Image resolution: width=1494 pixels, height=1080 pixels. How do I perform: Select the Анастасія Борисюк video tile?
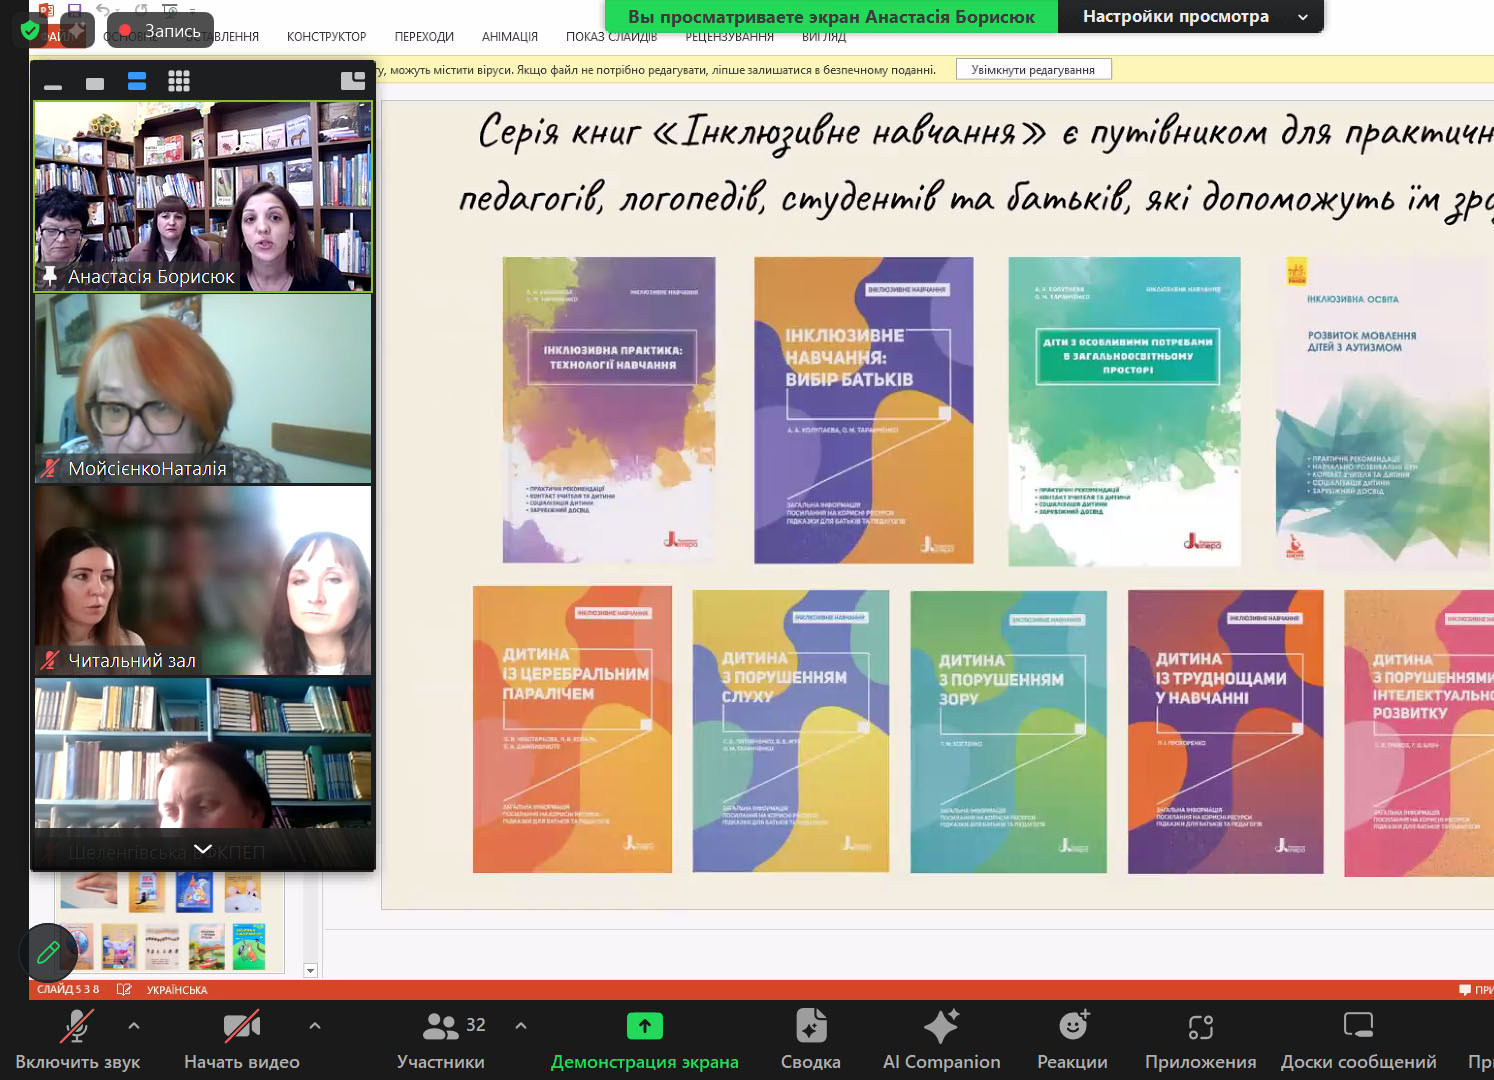203,196
